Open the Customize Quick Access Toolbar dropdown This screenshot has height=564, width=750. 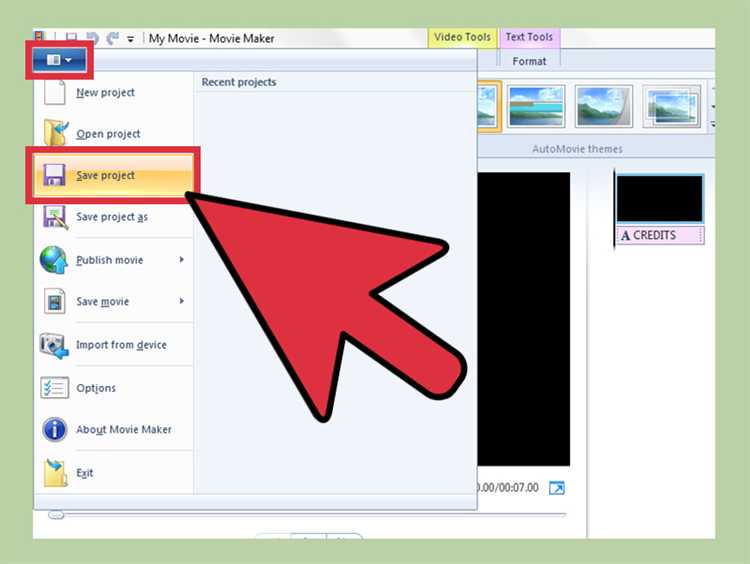coord(130,39)
